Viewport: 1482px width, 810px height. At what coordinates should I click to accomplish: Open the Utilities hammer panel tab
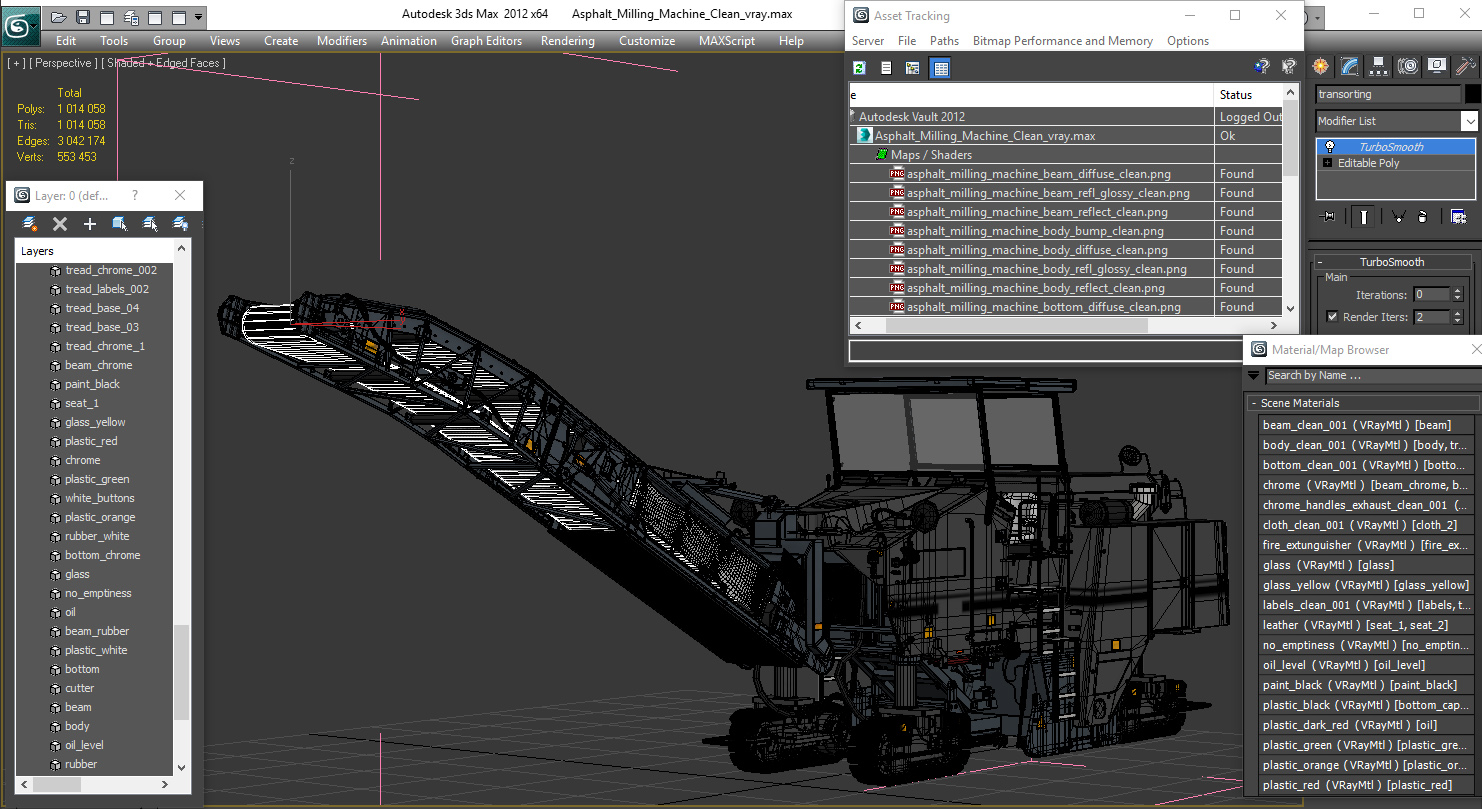[x=1466, y=66]
